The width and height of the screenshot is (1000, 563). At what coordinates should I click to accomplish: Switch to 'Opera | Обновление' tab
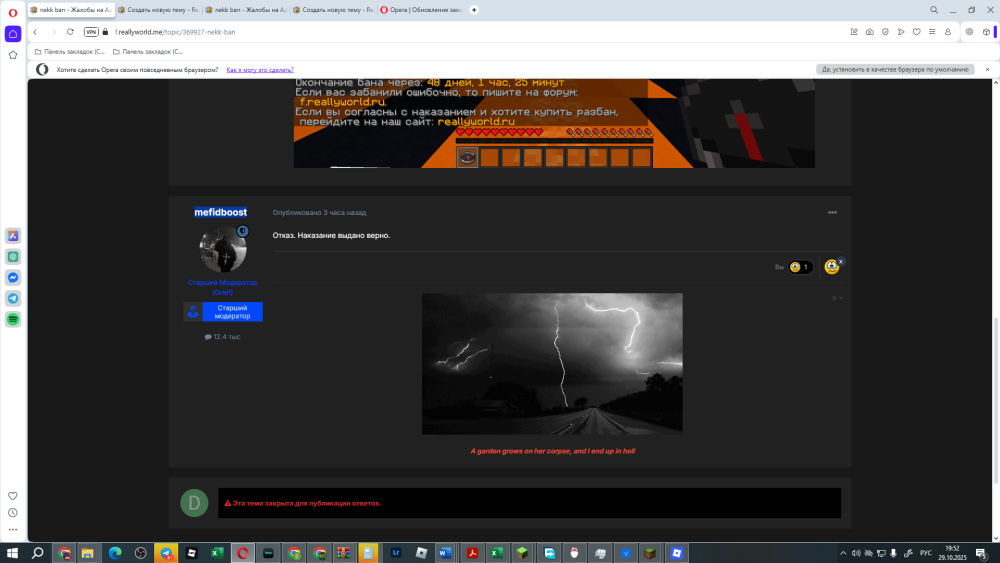(421, 10)
